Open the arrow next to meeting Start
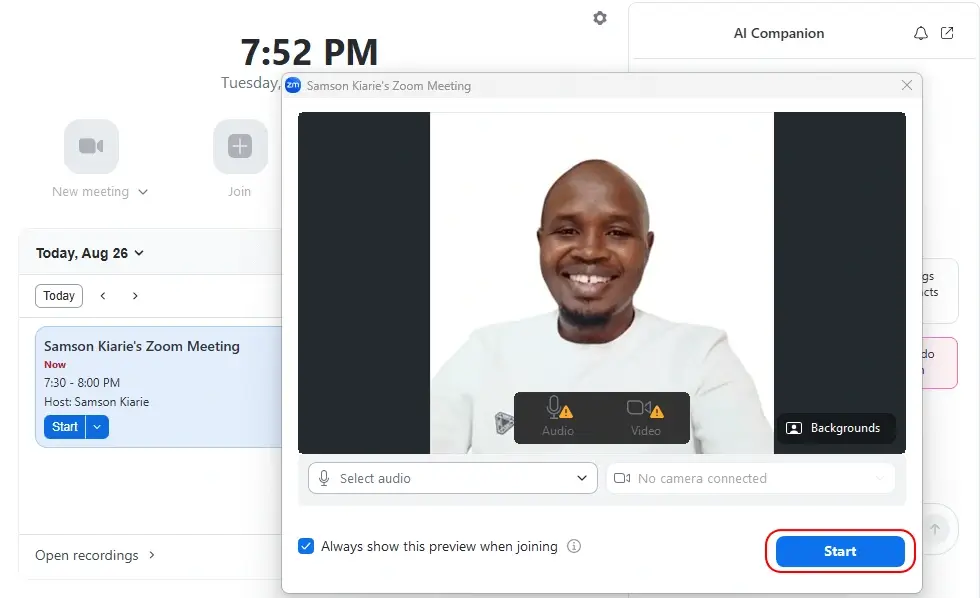This screenshot has height=598, width=980. point(97,427)
